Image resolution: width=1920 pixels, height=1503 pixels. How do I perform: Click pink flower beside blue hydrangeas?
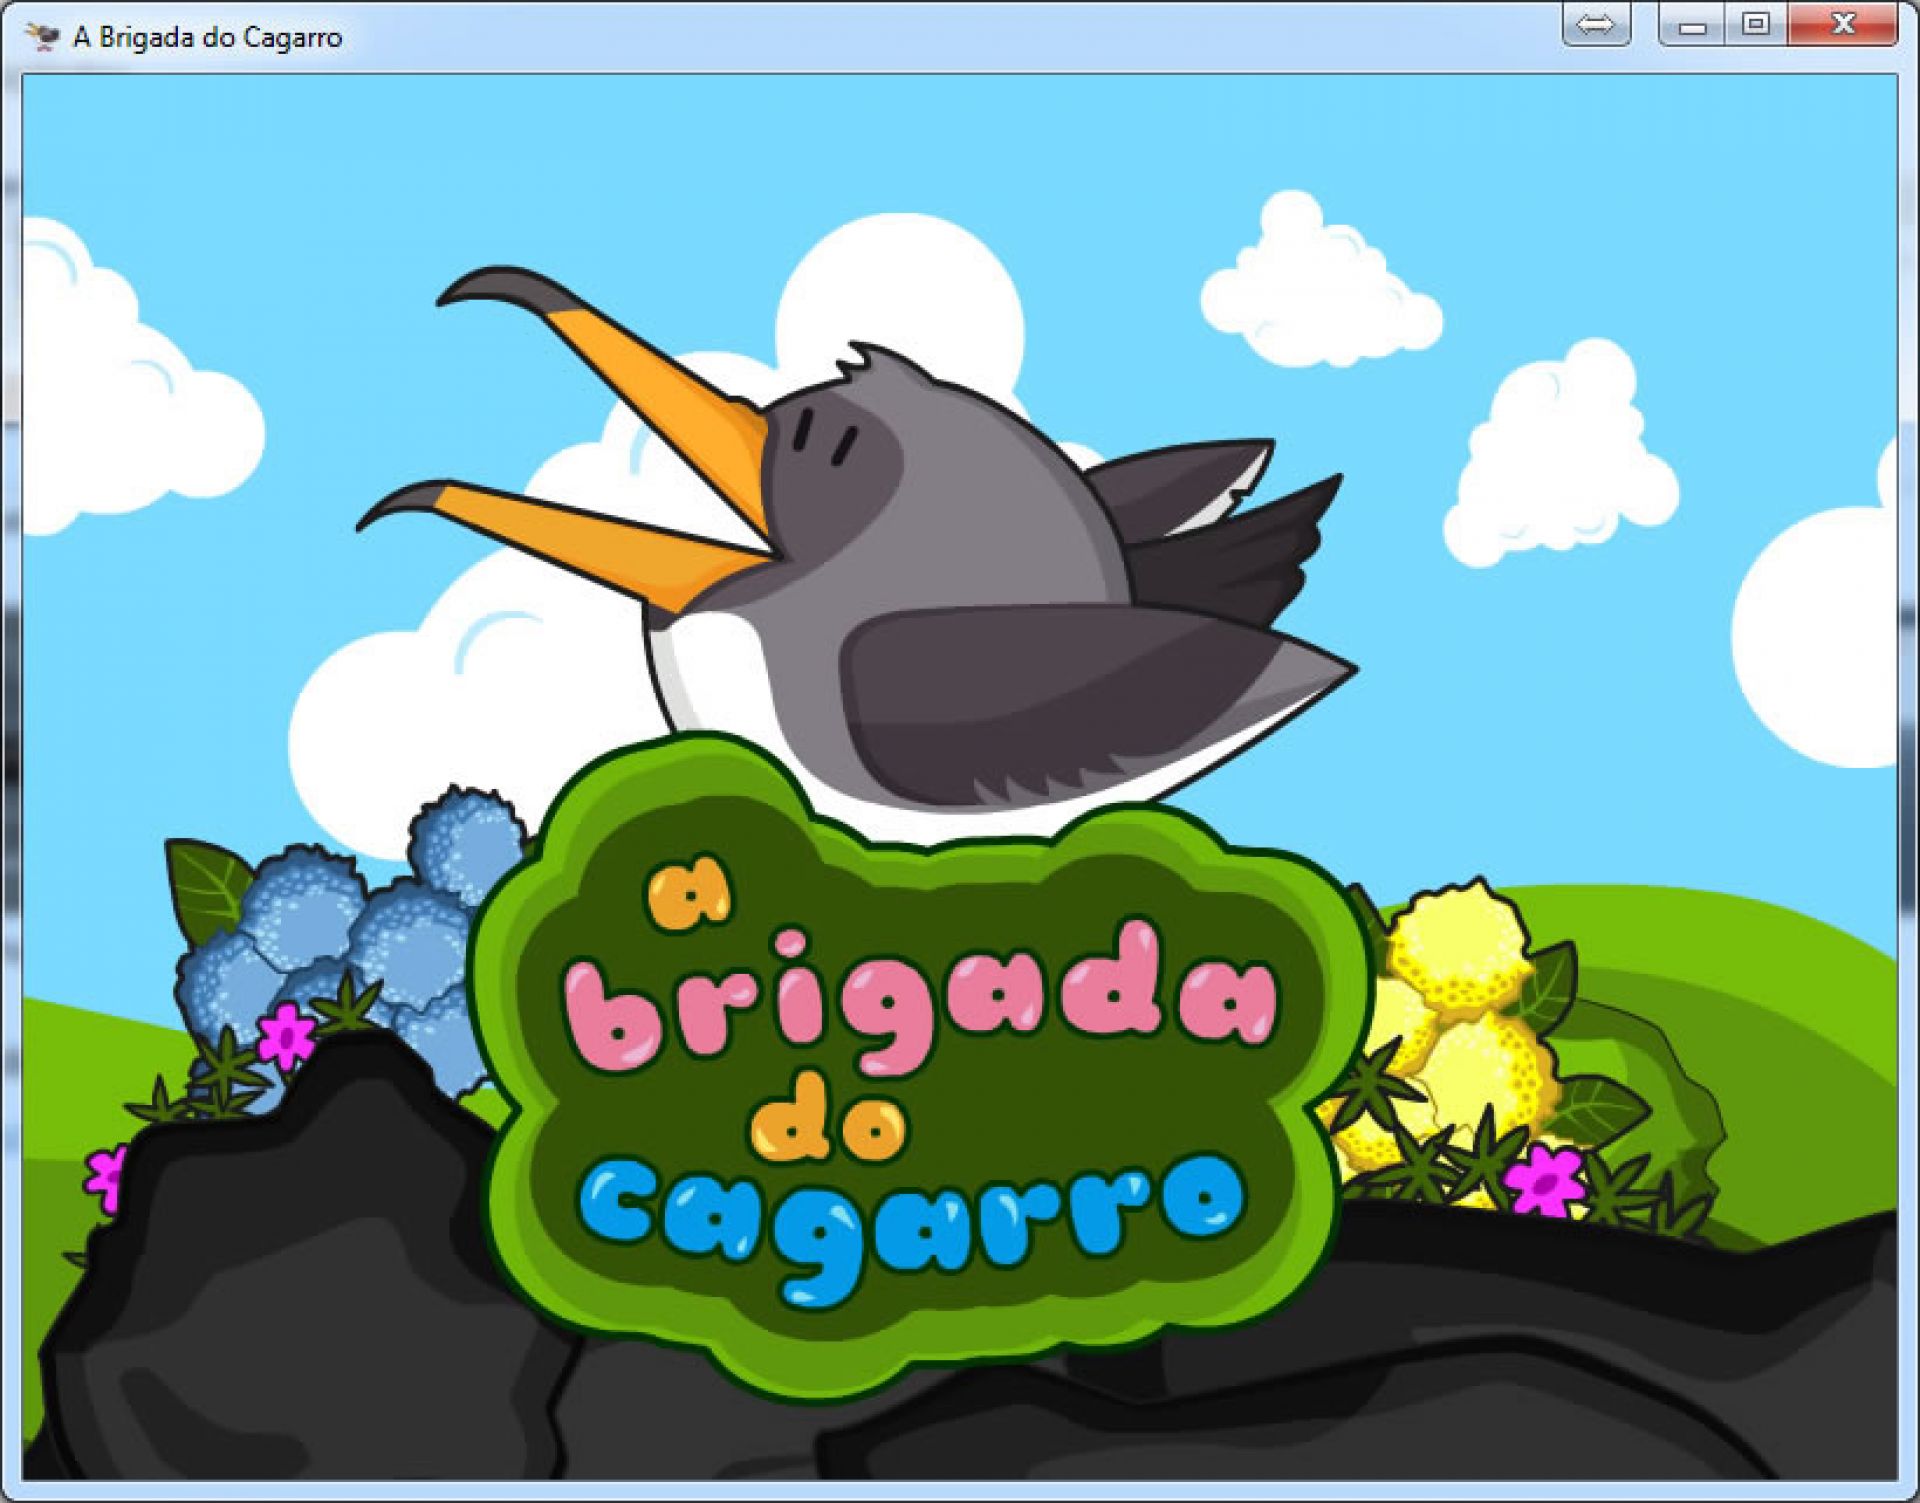point(287,1035)
